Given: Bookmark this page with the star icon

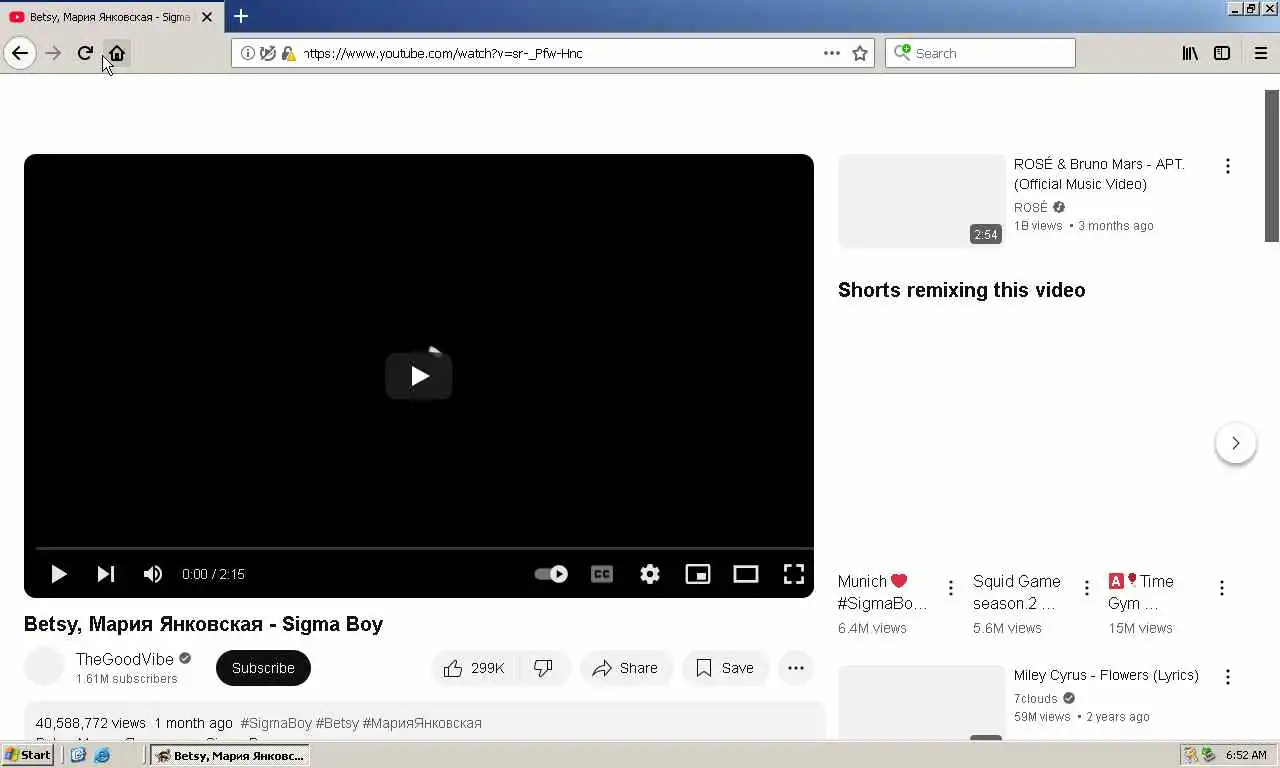Looking at the screenshot, I should [x=860, y=53].
